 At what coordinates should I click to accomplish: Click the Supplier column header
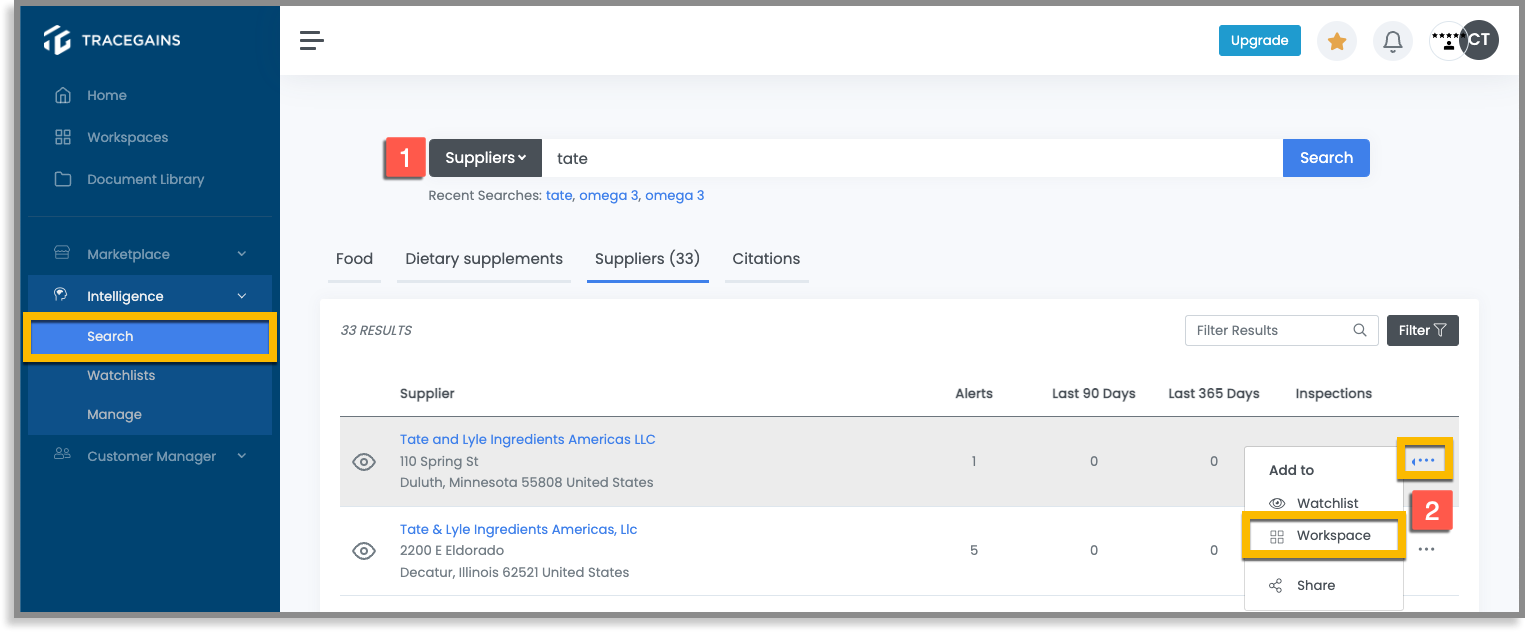pyautogui.click(x=427, y=394)
